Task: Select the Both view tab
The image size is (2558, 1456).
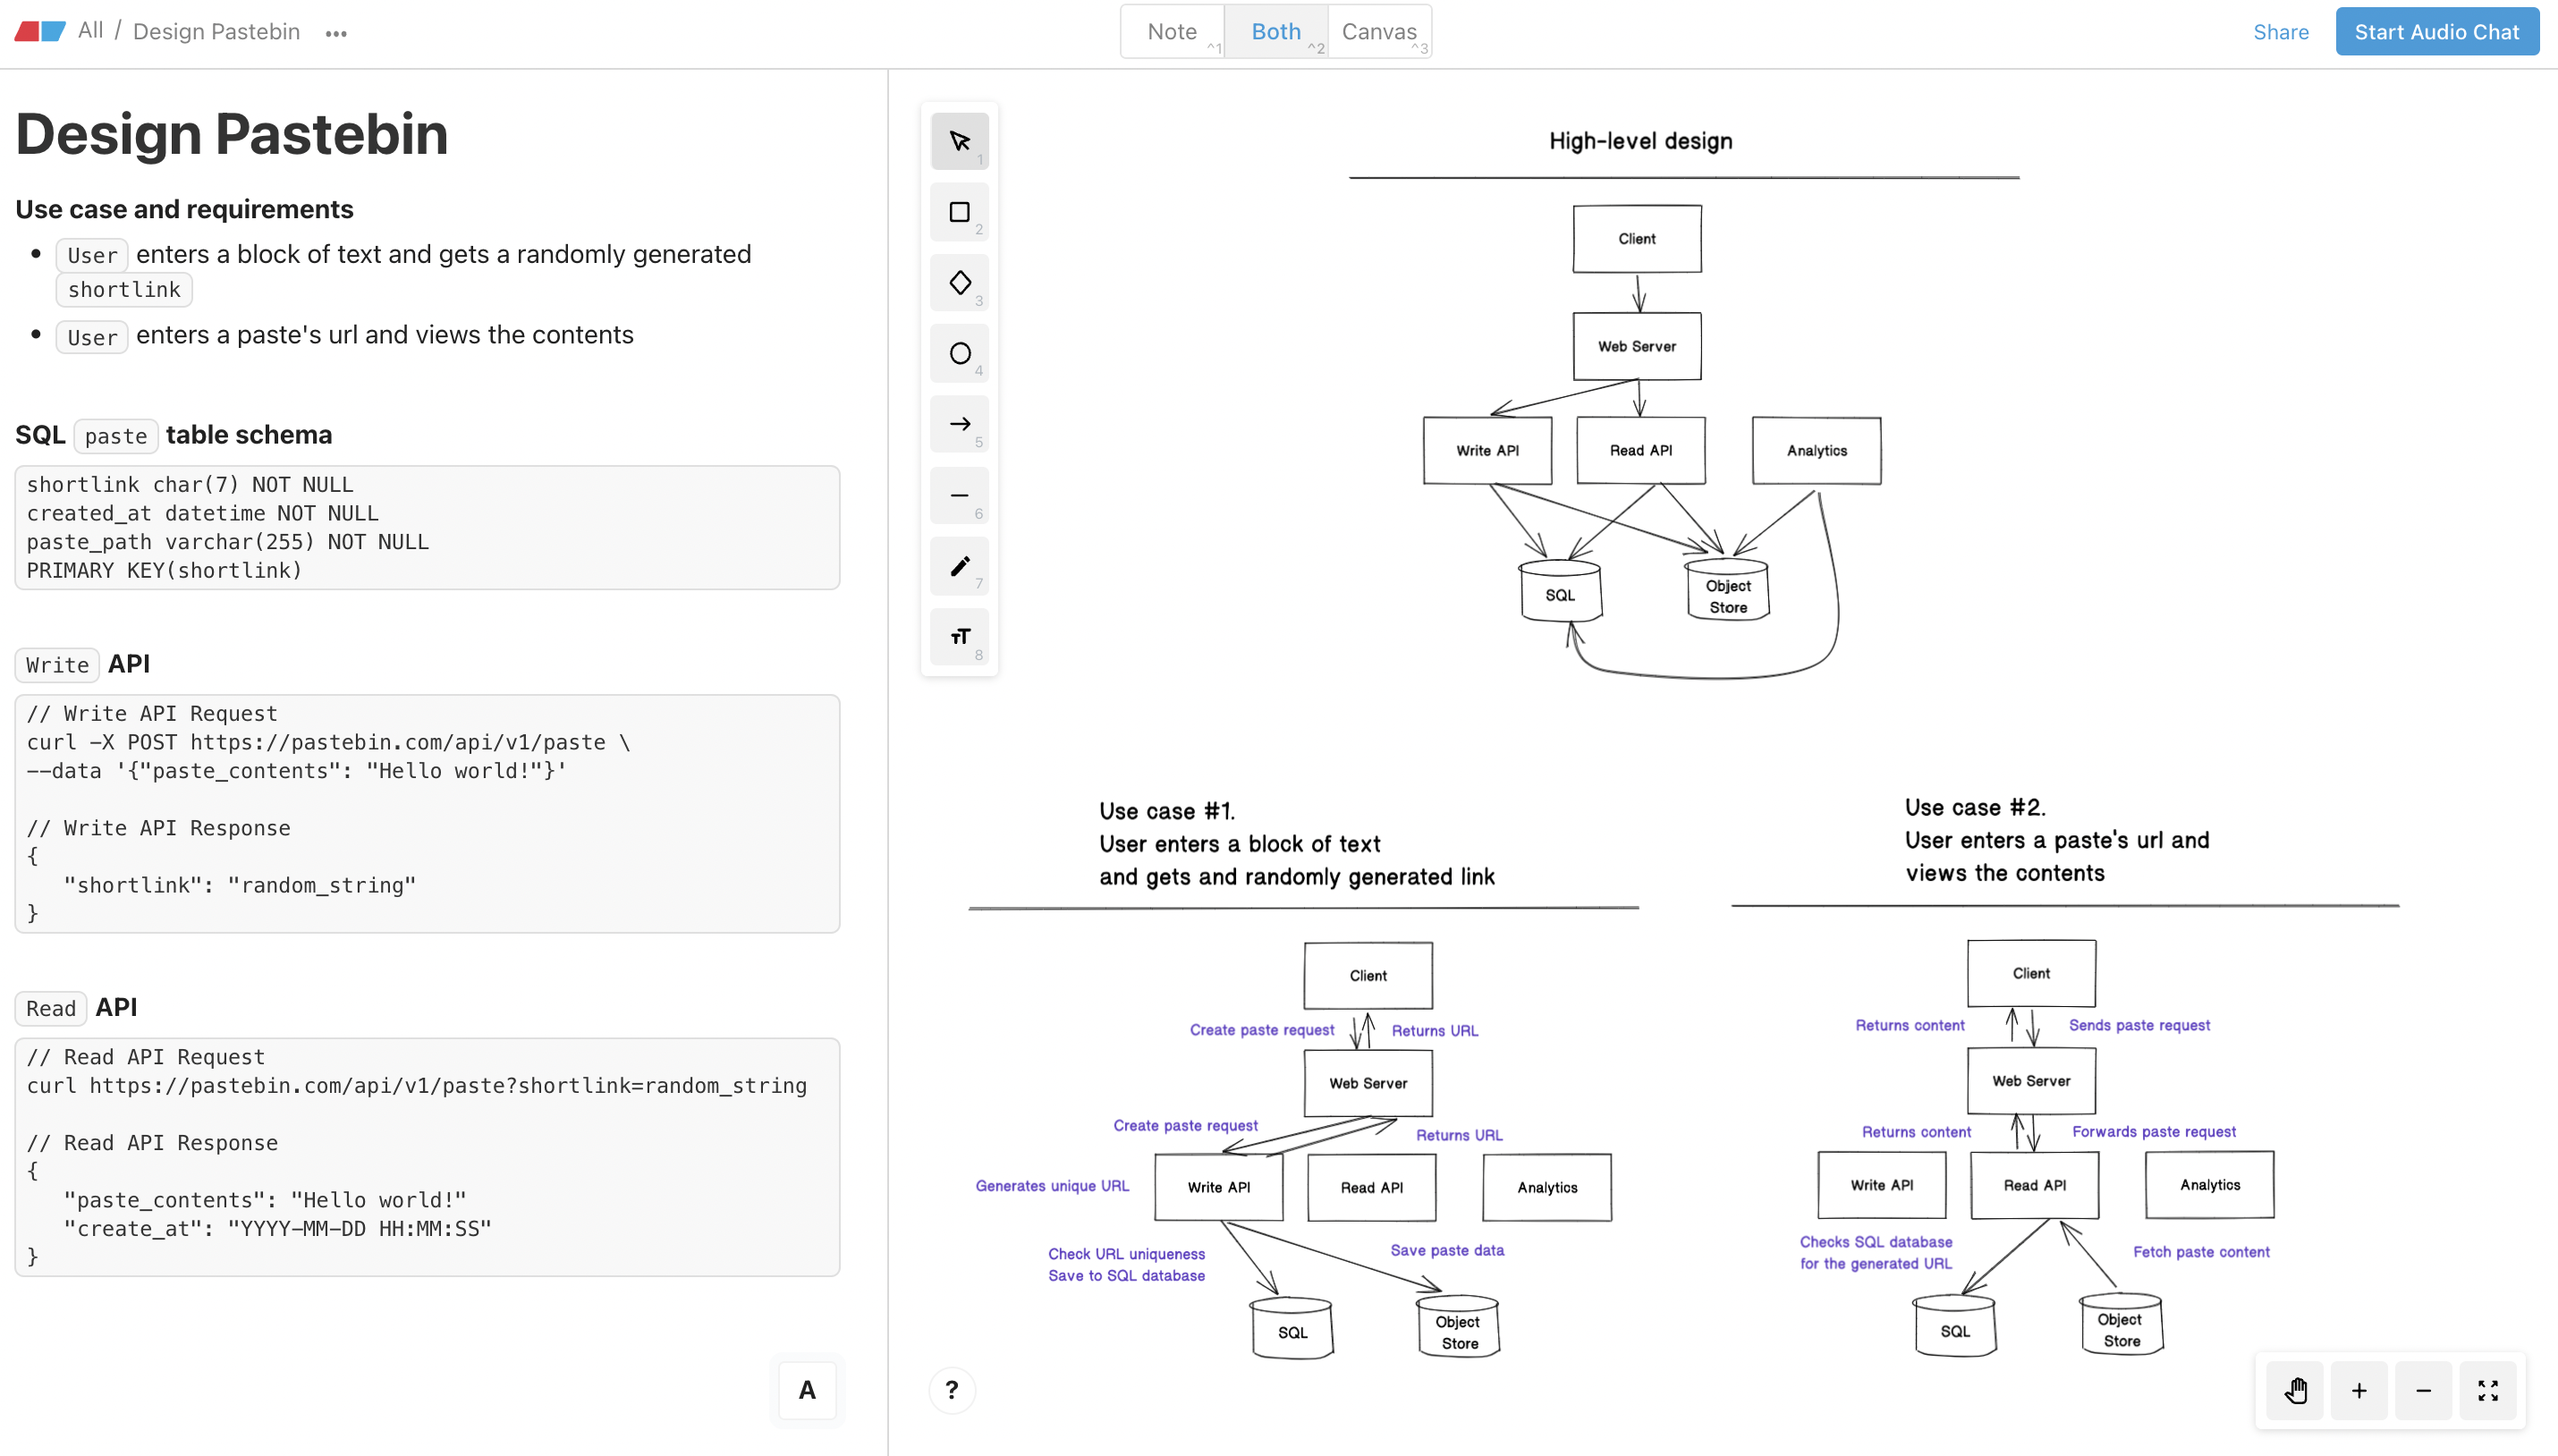Action: click(1276, 32)
